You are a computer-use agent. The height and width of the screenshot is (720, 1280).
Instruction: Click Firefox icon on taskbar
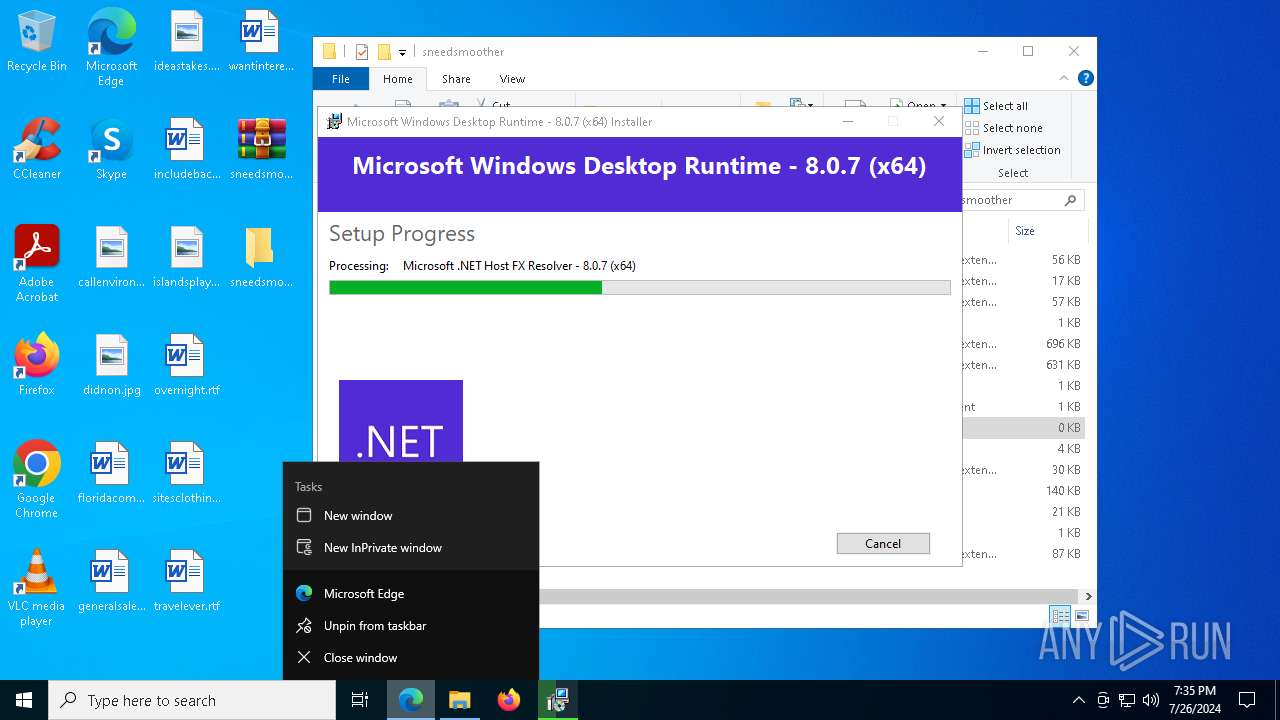point(509,700)
